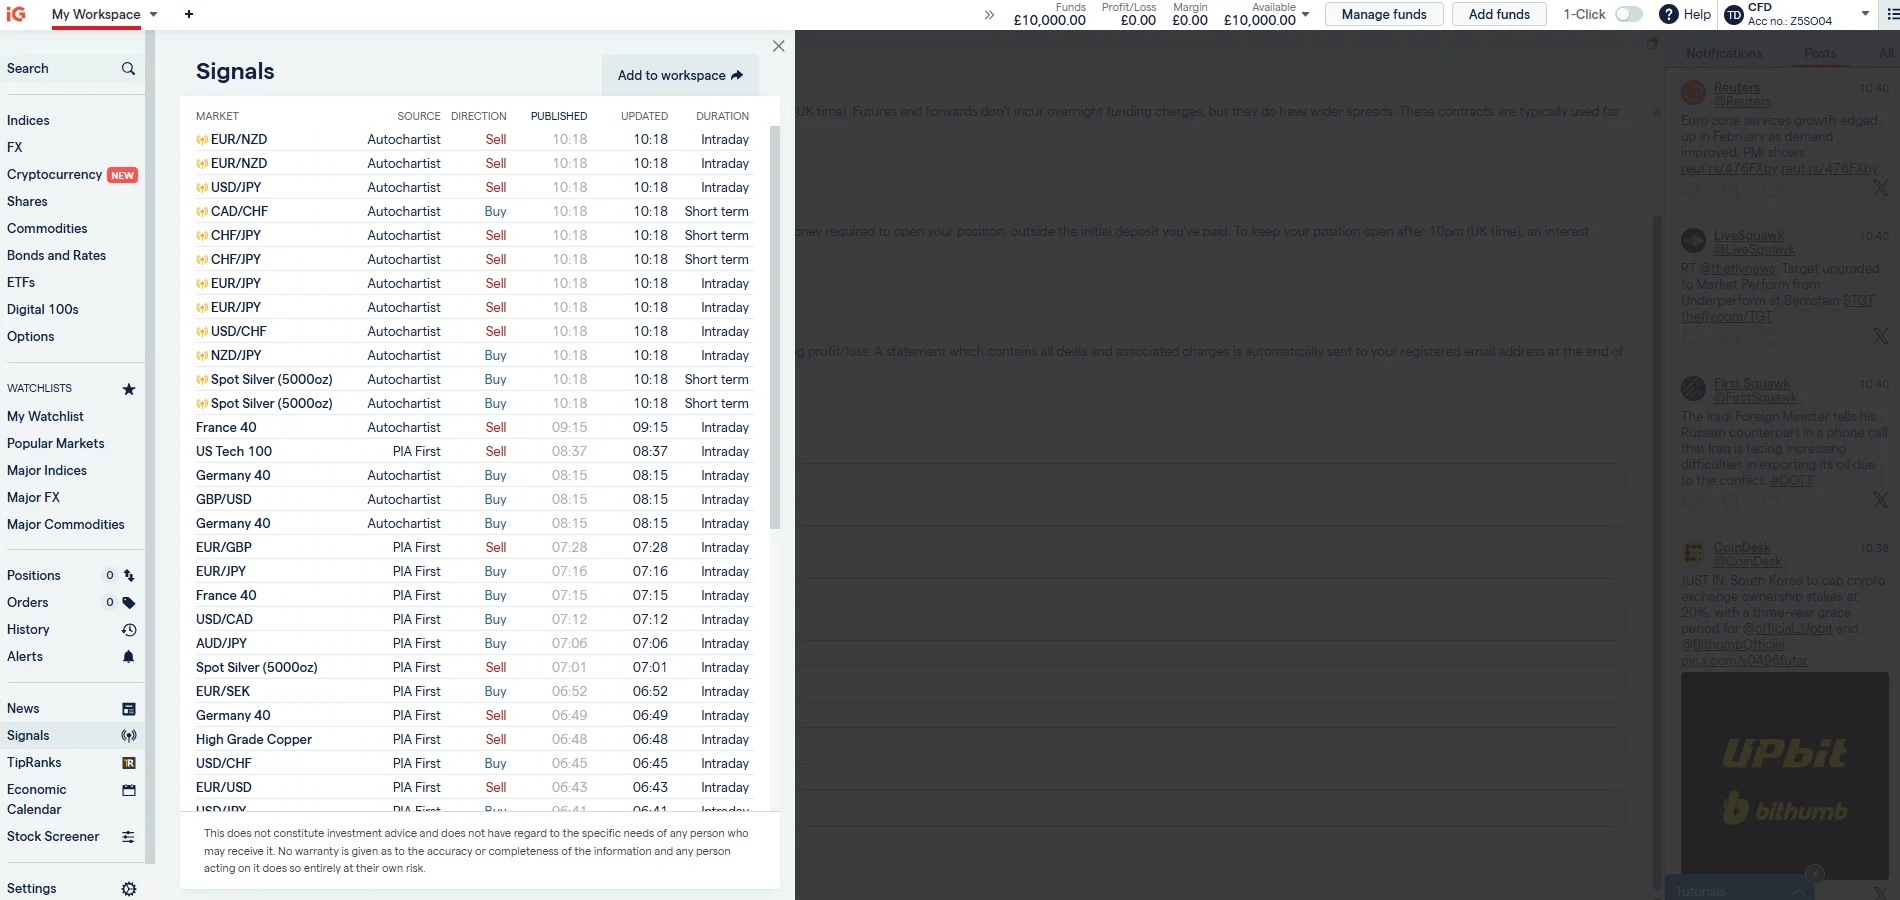Click the Manage funds button

point(1384,14)
